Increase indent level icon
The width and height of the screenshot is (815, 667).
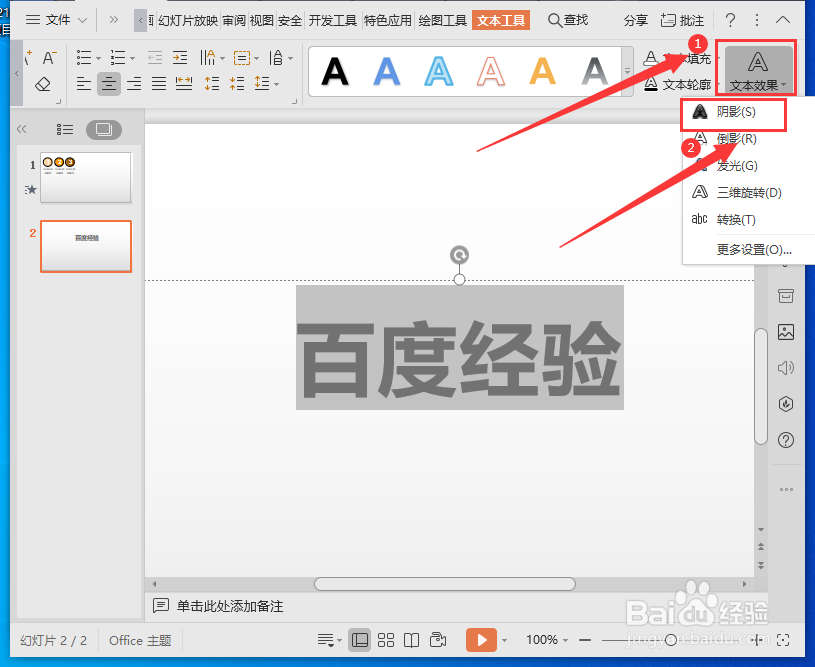(x=180, y=57)
